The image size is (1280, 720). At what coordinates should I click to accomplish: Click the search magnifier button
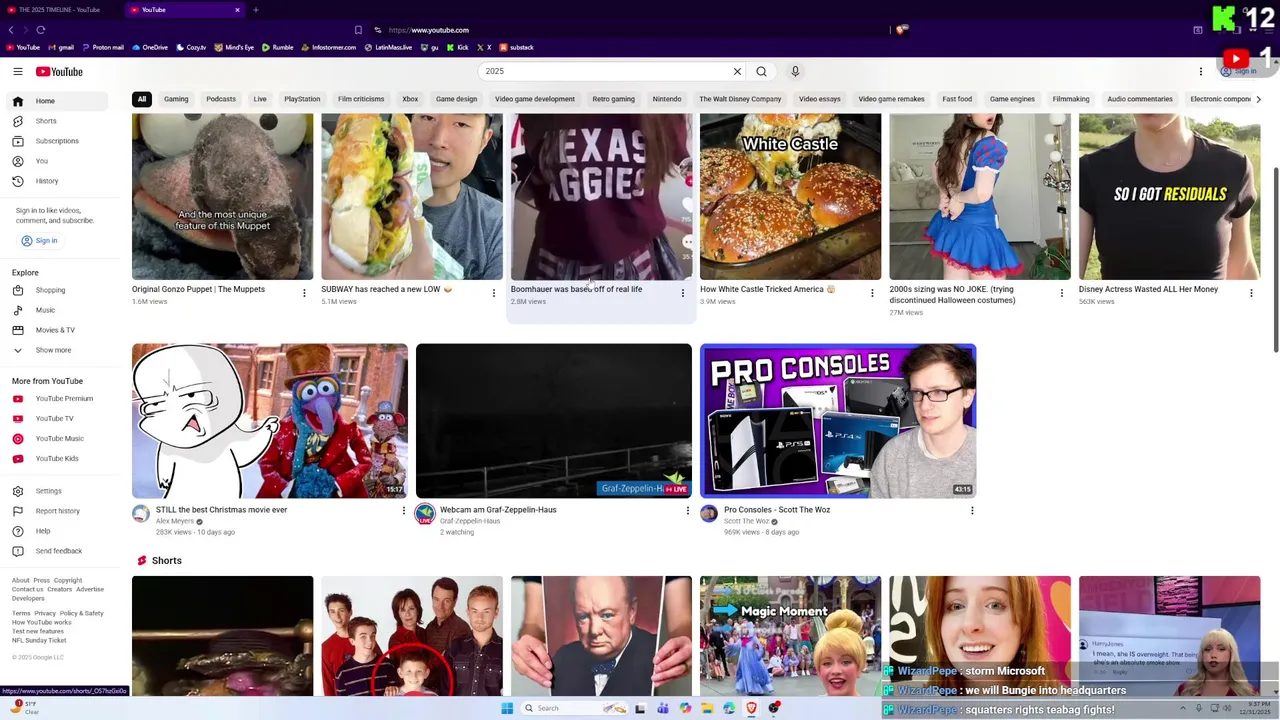(761, 71)
